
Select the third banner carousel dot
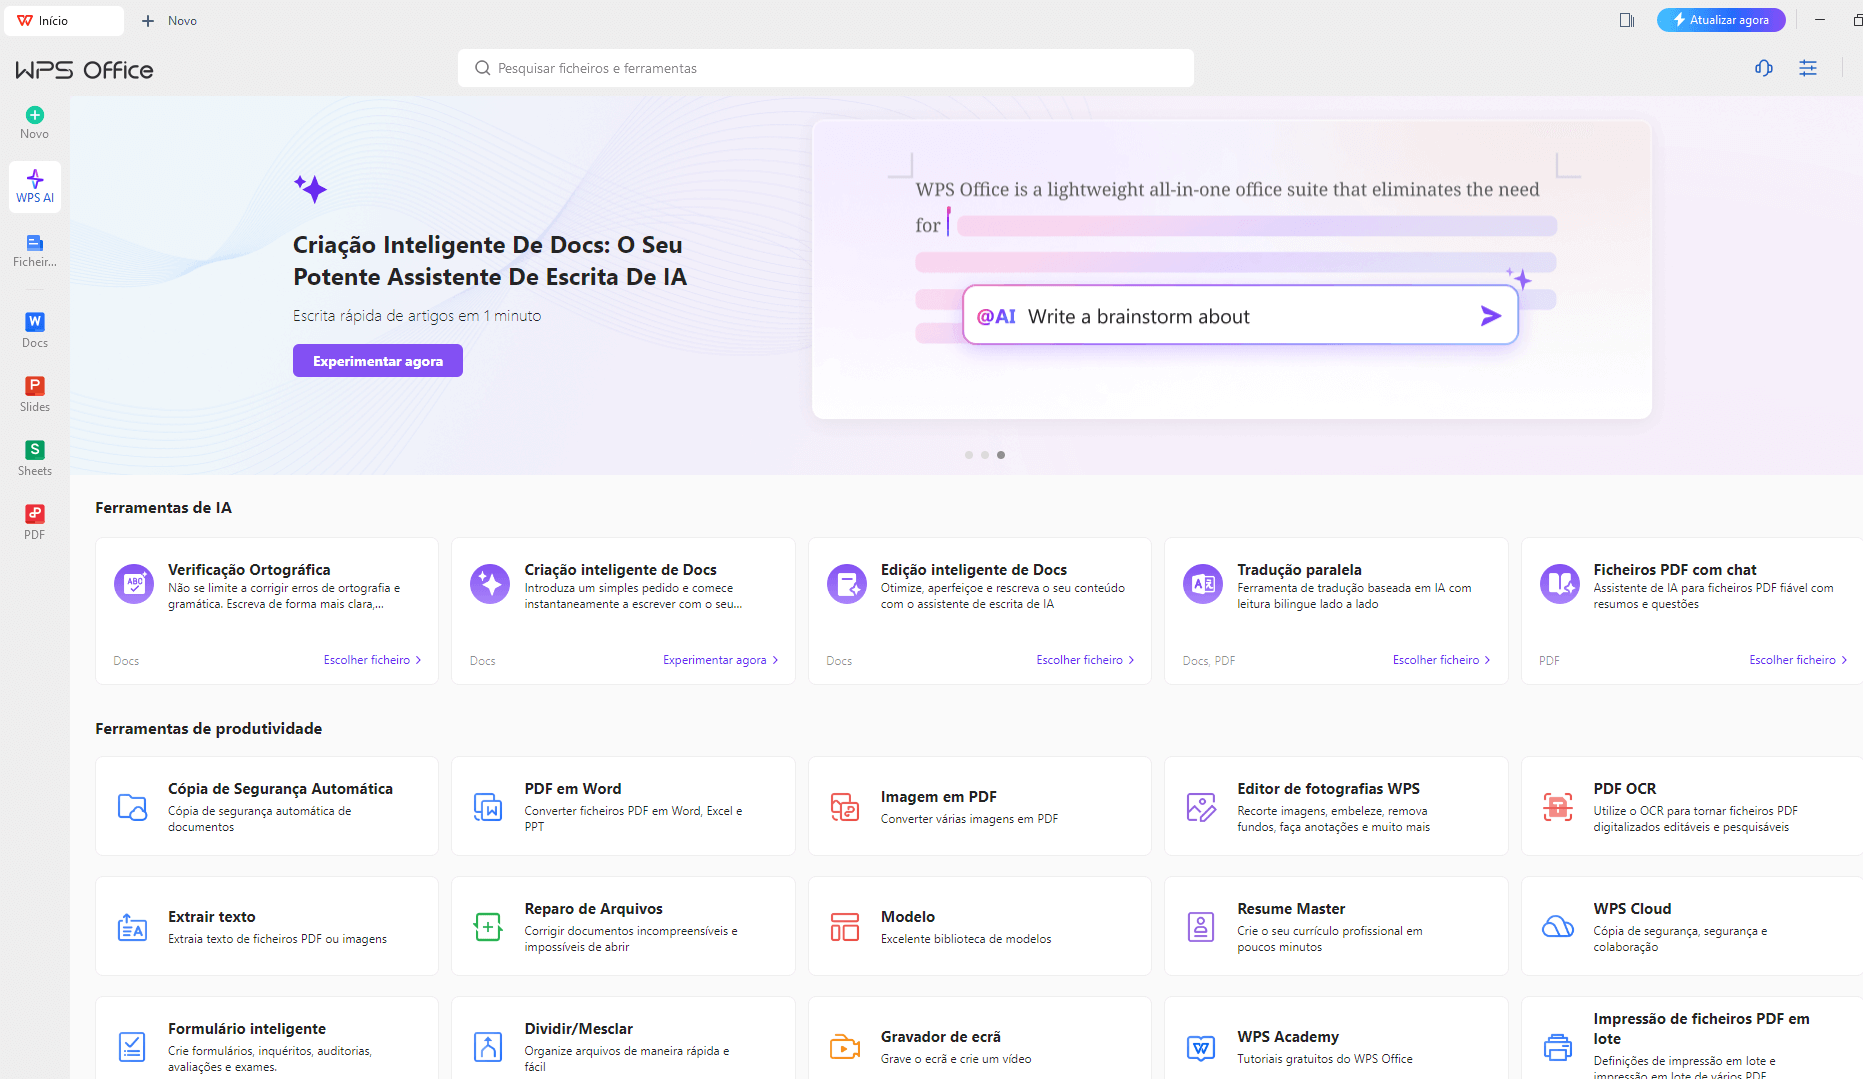point(1001,455)
